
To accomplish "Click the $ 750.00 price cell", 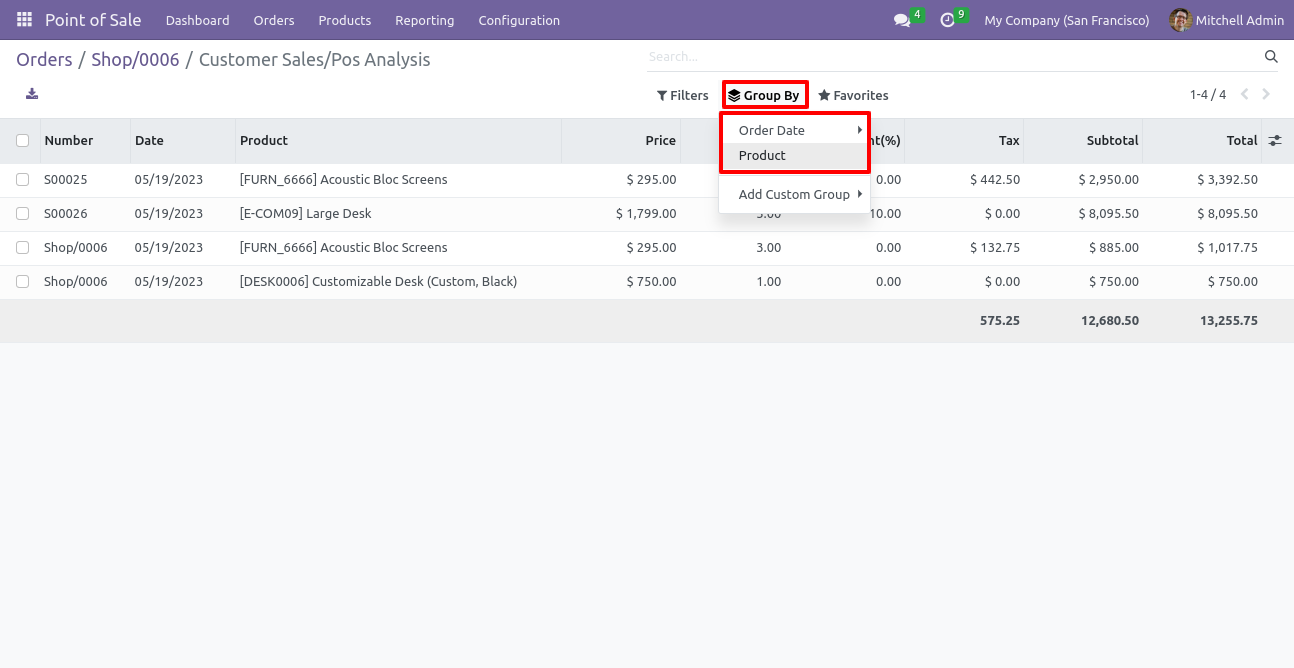I will click(651, 282).
